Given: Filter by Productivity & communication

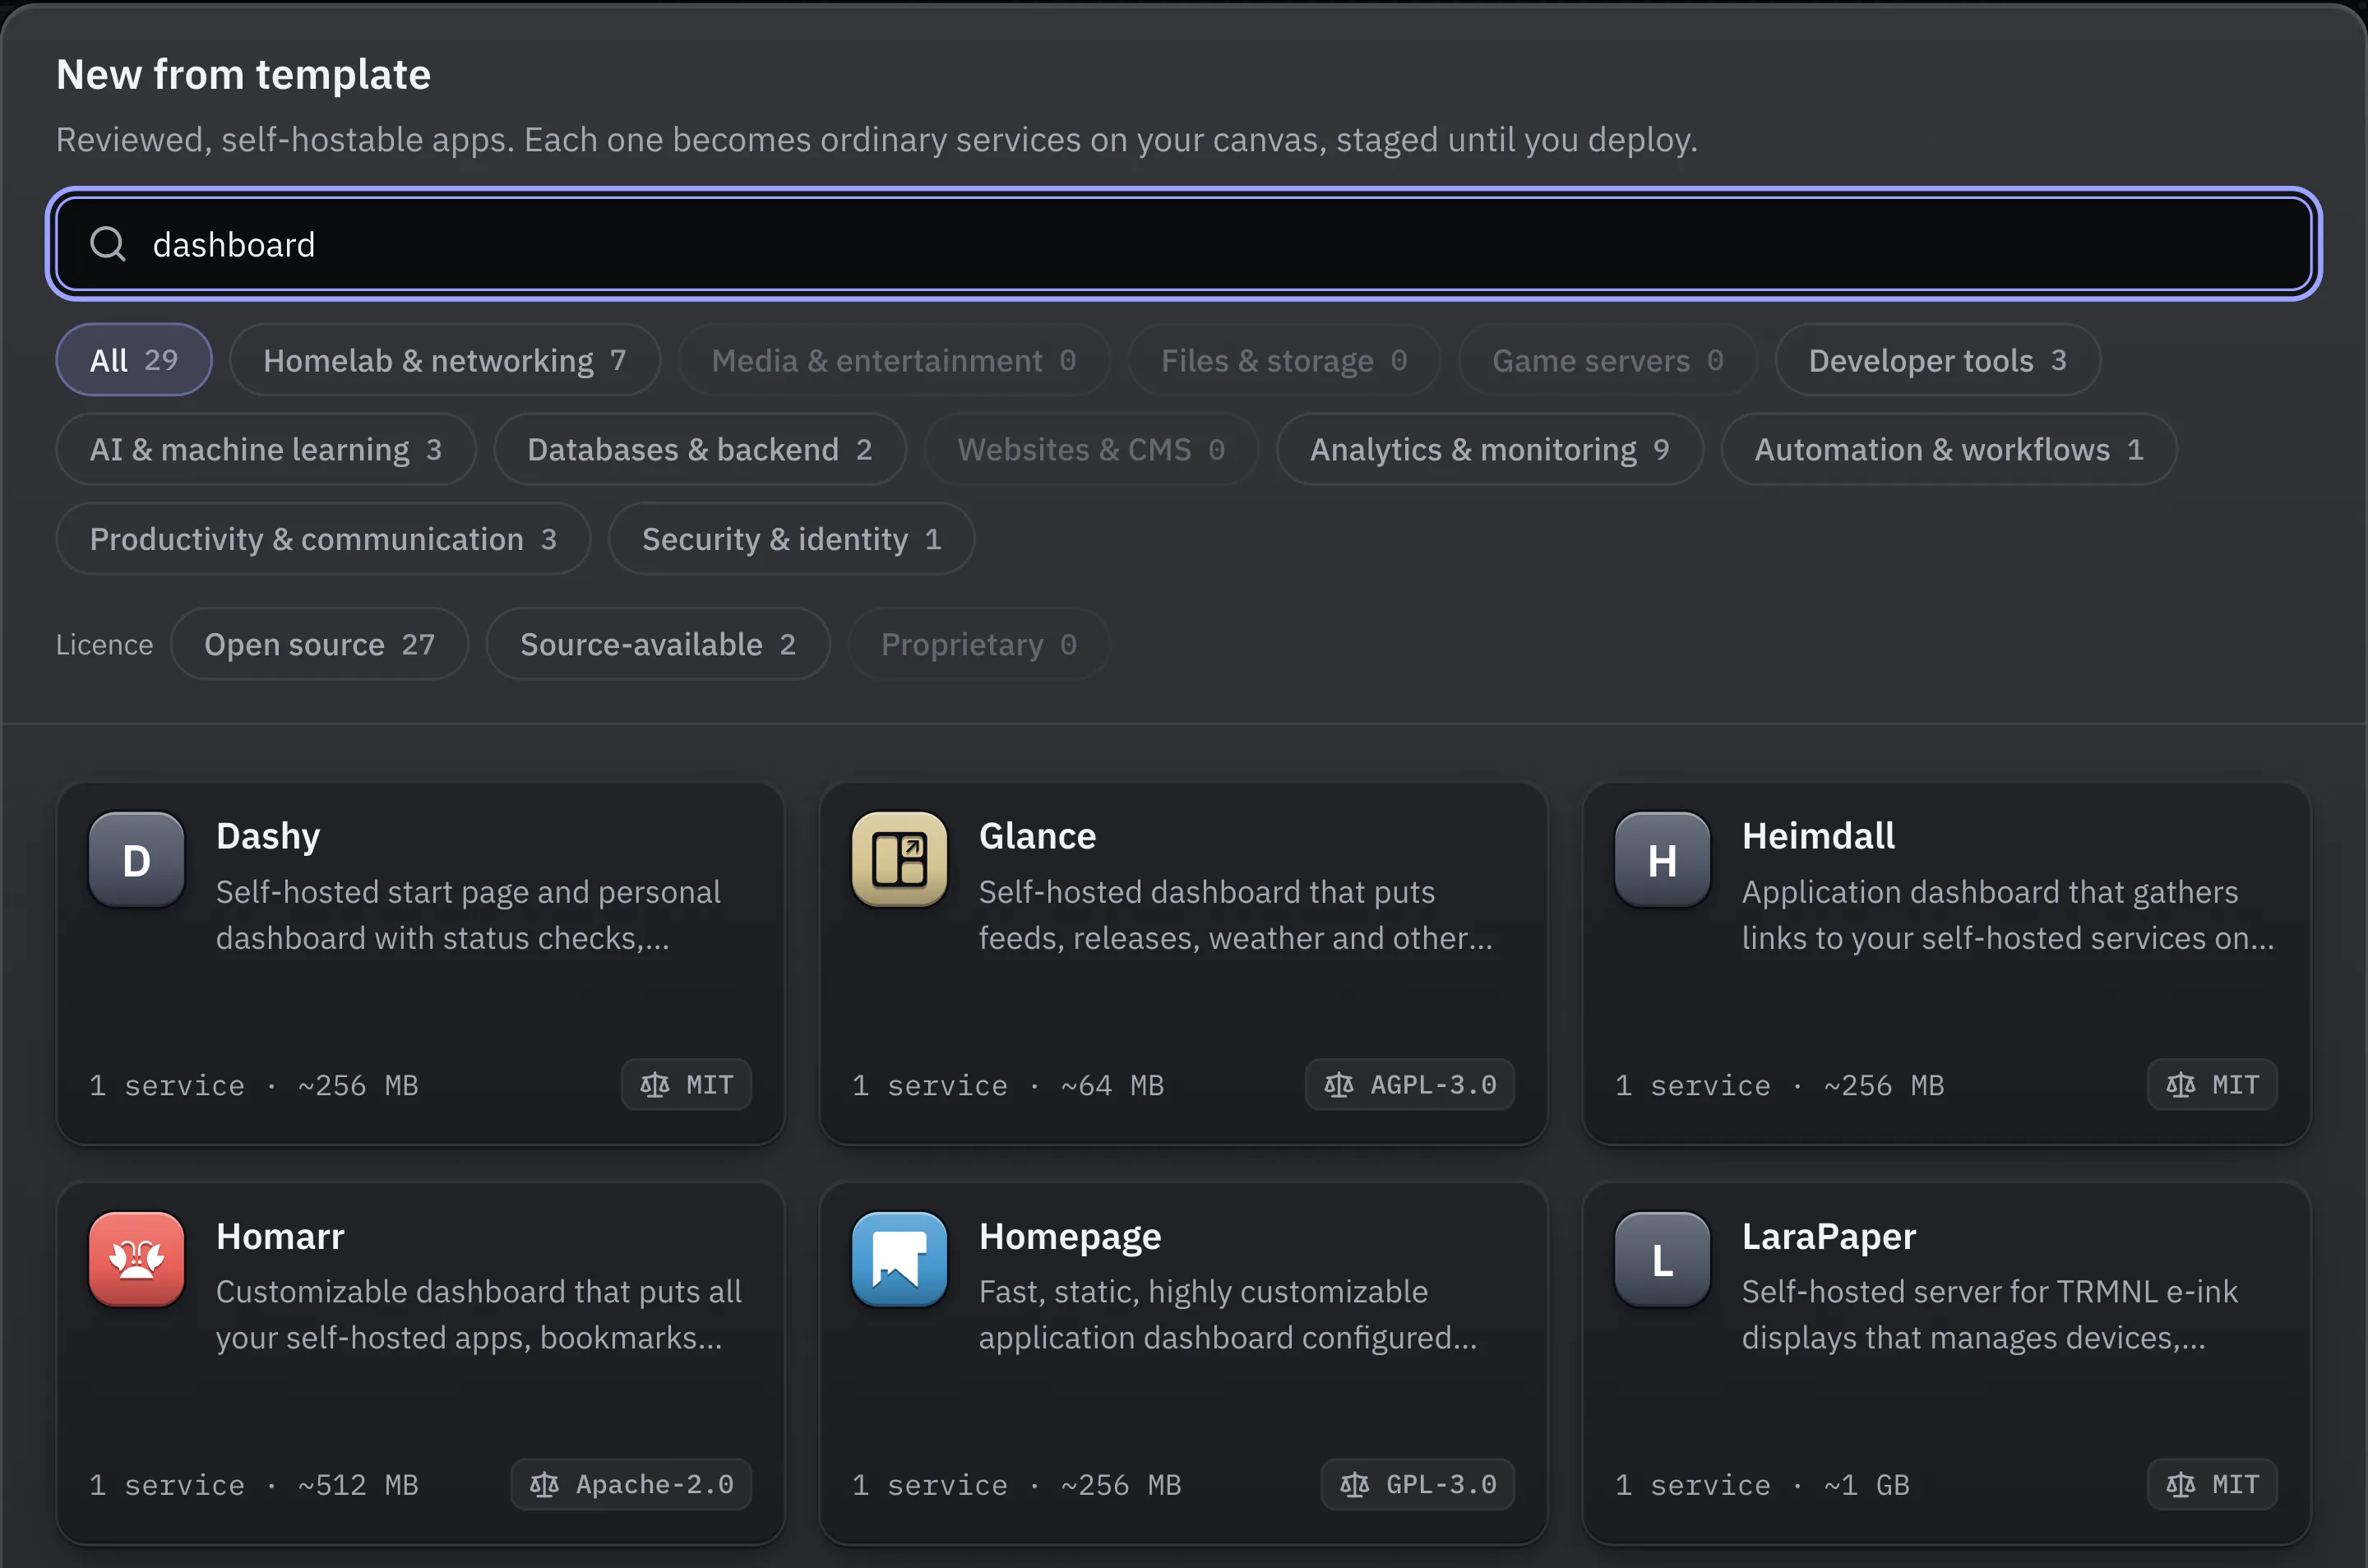Looking at the screenshot, I should 323,539.
